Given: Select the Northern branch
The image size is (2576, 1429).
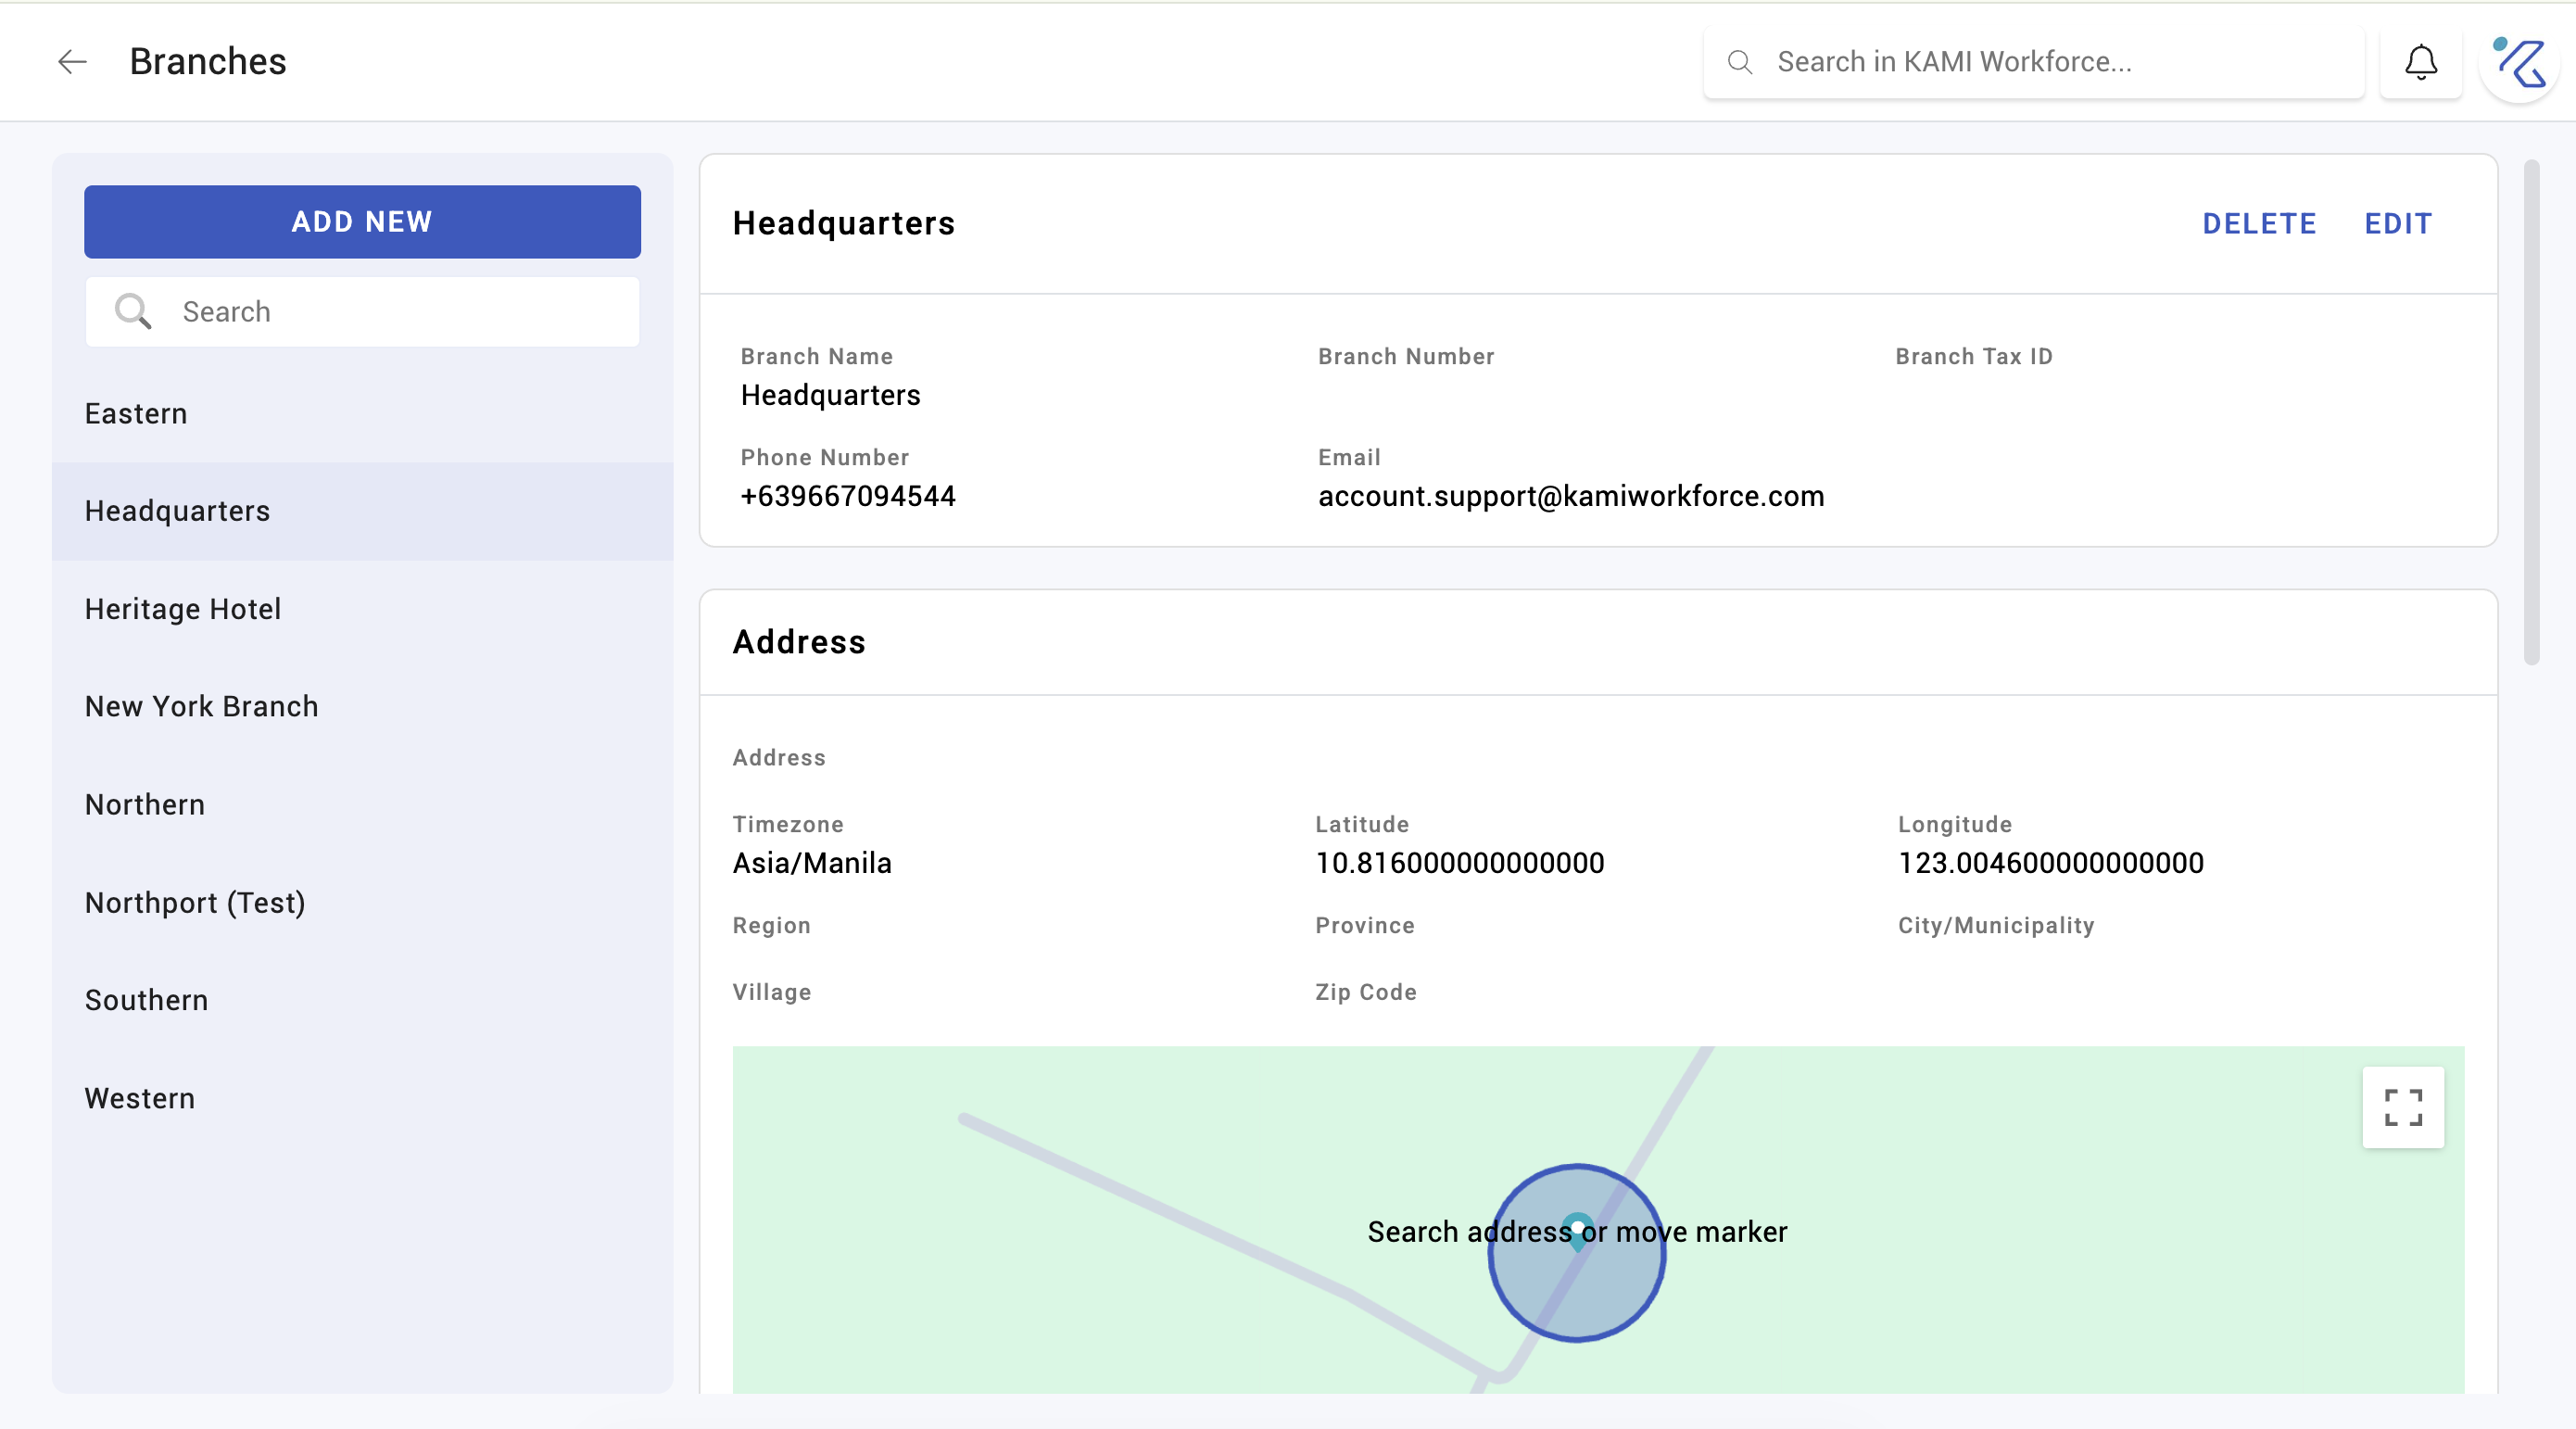Looking at the screenshot, I should (362, 804).
